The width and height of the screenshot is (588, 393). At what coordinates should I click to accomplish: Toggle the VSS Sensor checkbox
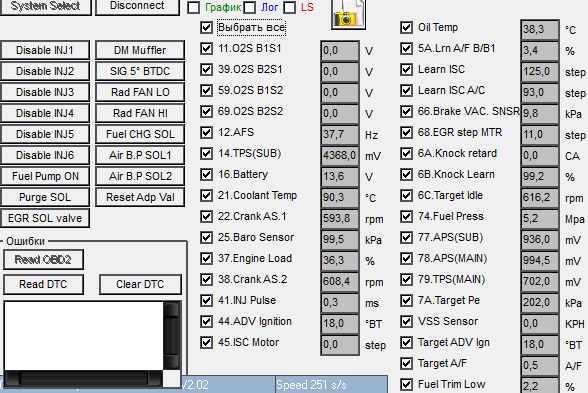coord(406,321)
